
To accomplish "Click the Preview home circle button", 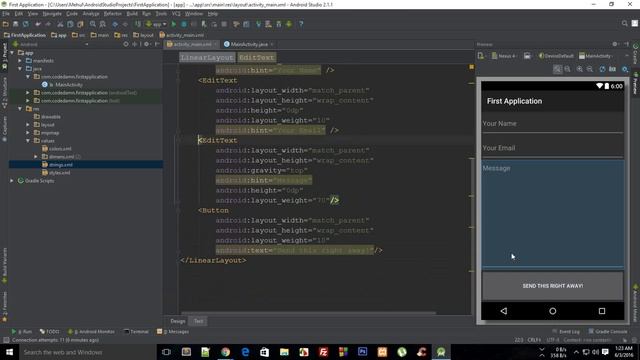I will (553, 311).
